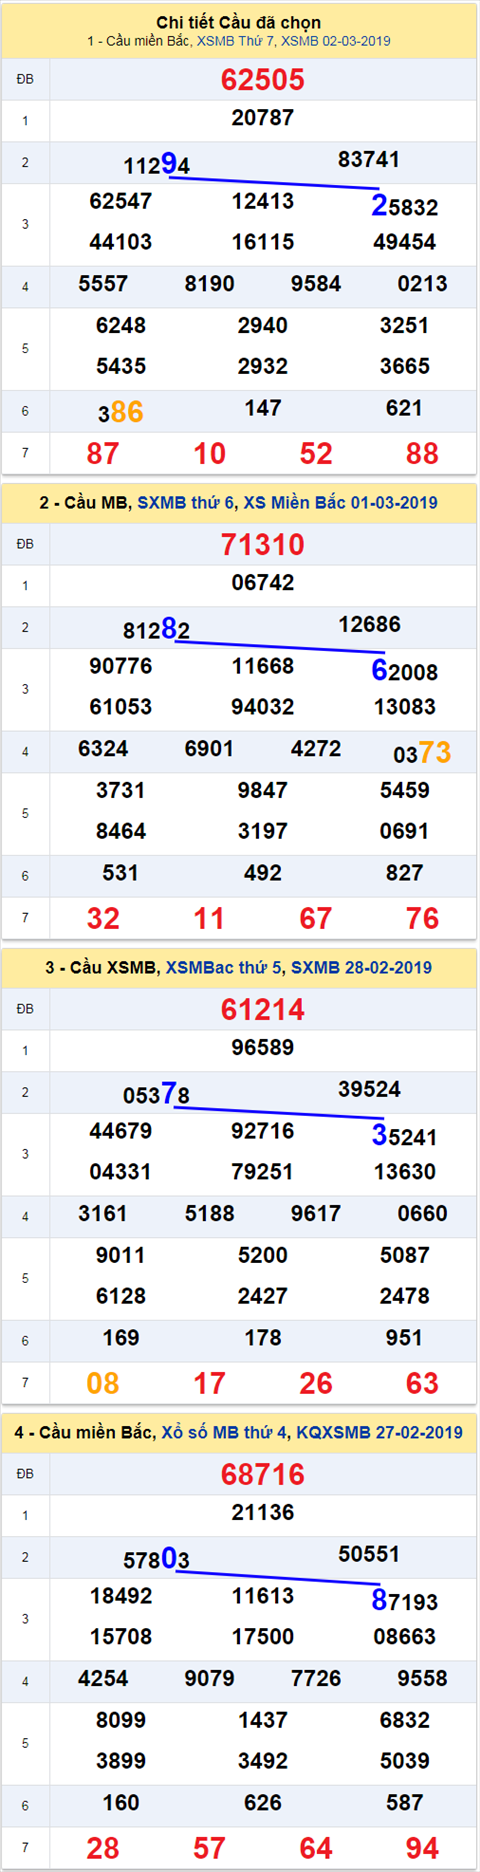This screenshot has height=1872, width=480.
Task: Click the red number 94
Action: click(x=422, y=1849)
